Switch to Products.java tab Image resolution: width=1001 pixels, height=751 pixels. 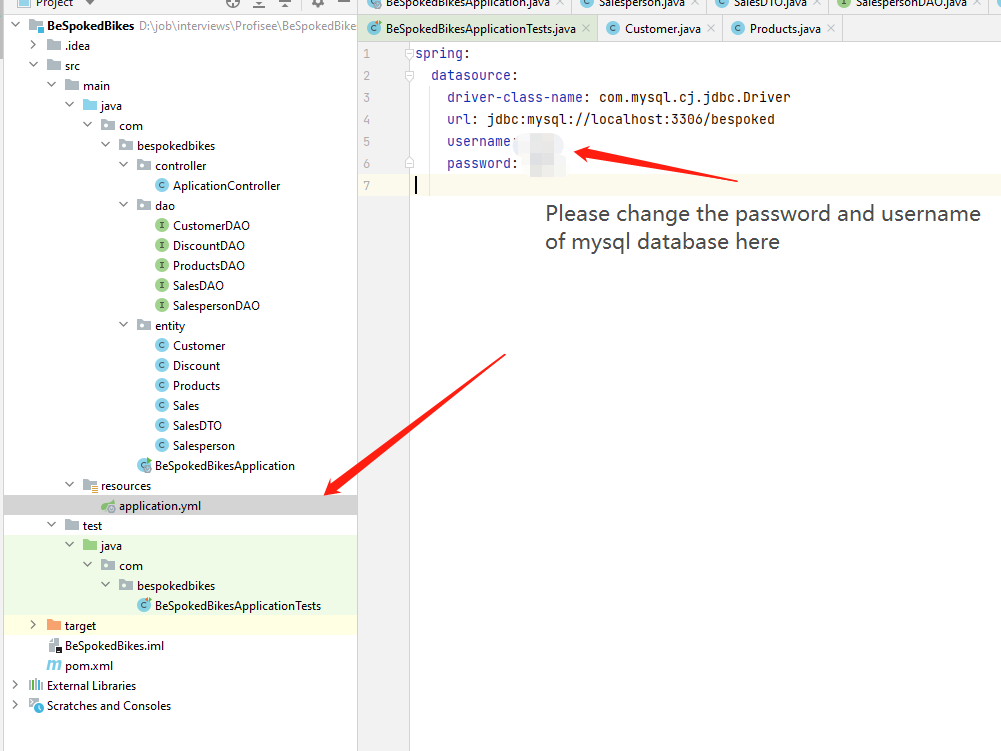pyautogui.click(x=785, y=29)
